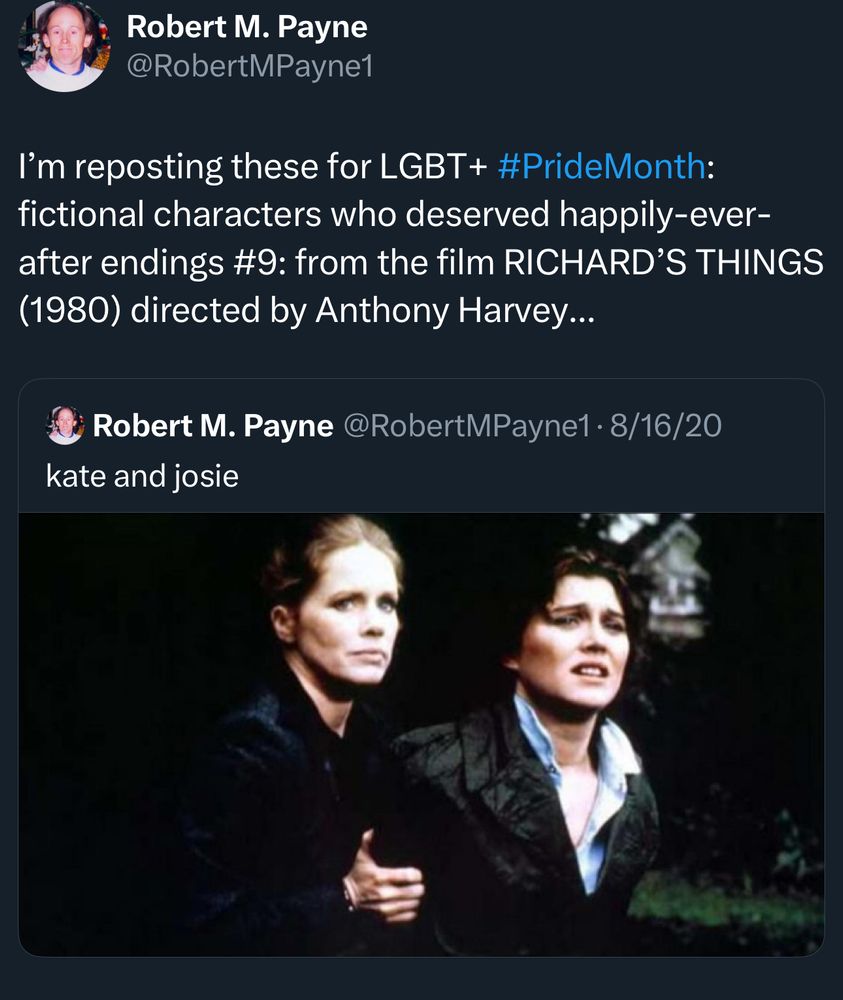Click the @RobertMPayne1 handle below the top name

250,66
